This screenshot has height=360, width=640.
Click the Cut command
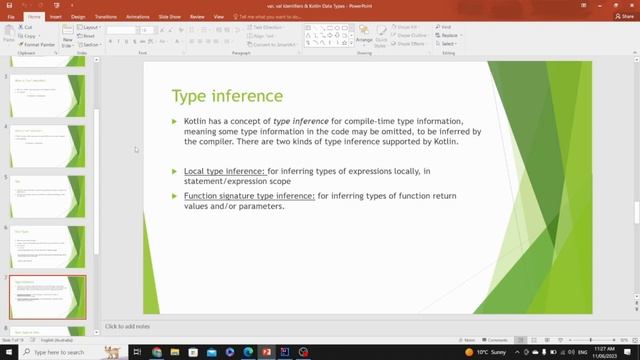25,27
